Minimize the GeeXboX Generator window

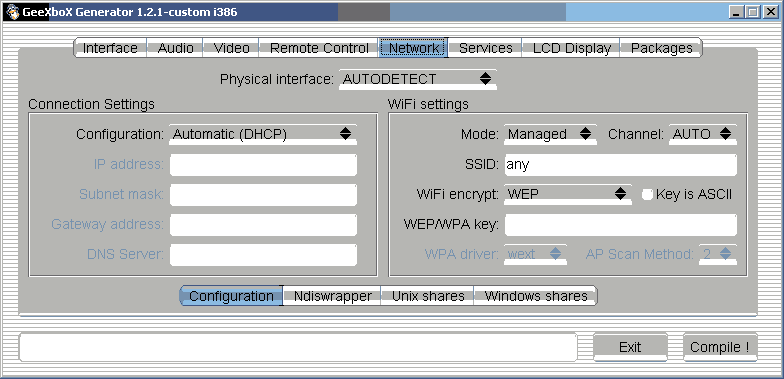[736, 12]
